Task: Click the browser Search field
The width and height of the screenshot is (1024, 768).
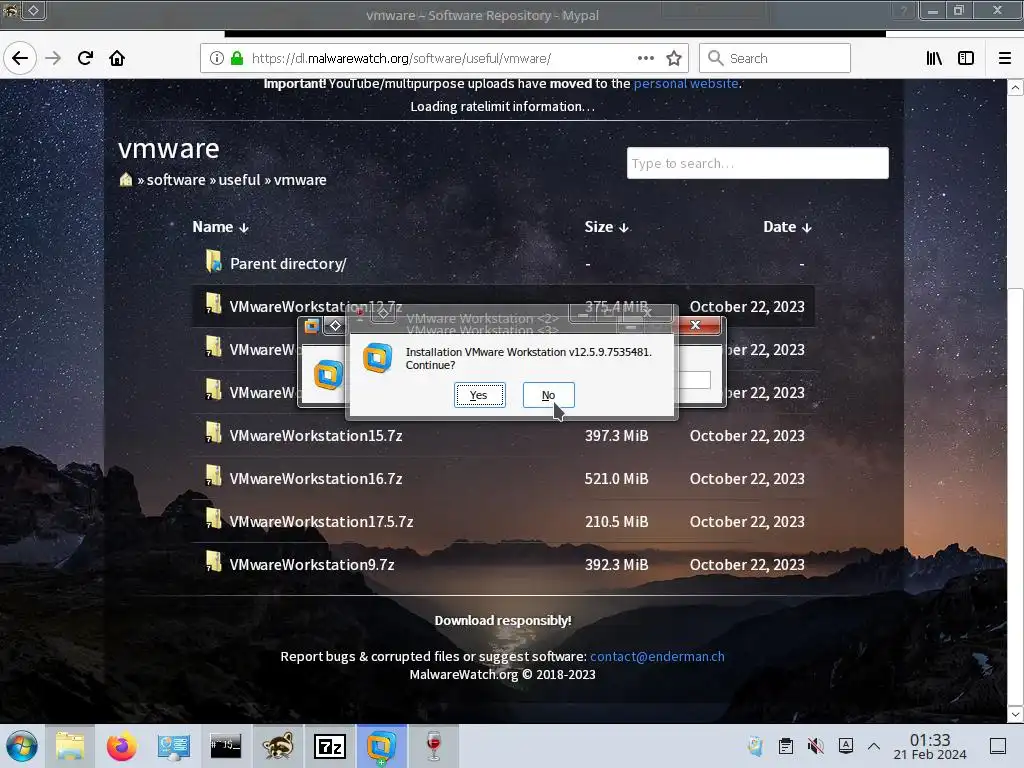Action: point(775,58)
